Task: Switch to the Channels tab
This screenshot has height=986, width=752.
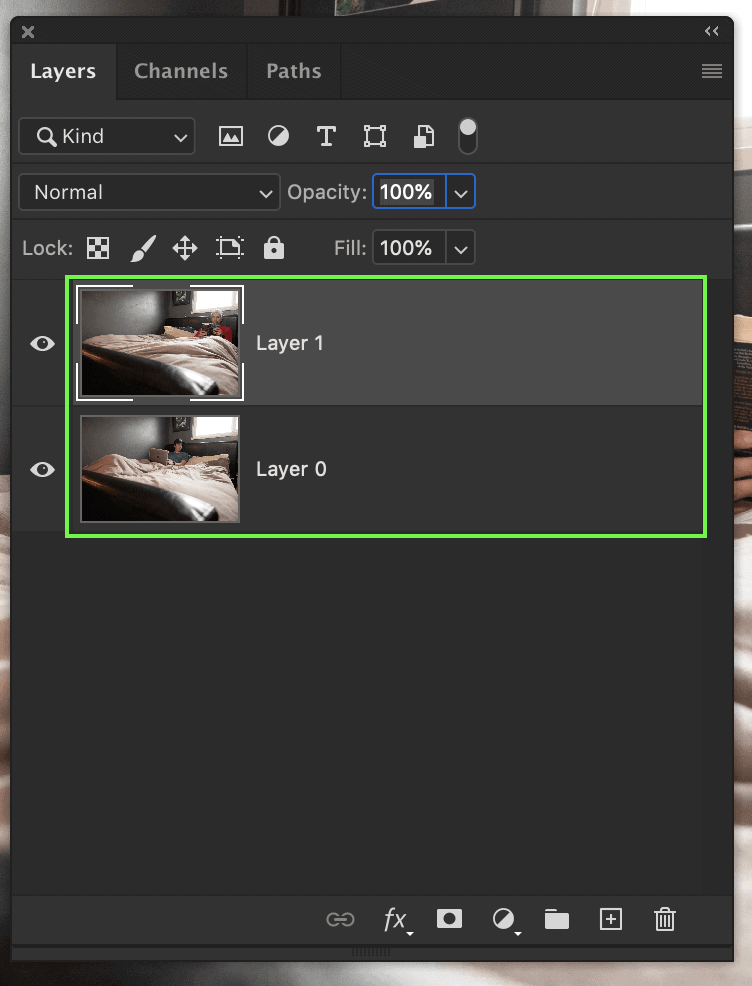Action: (x=181, y=71)
